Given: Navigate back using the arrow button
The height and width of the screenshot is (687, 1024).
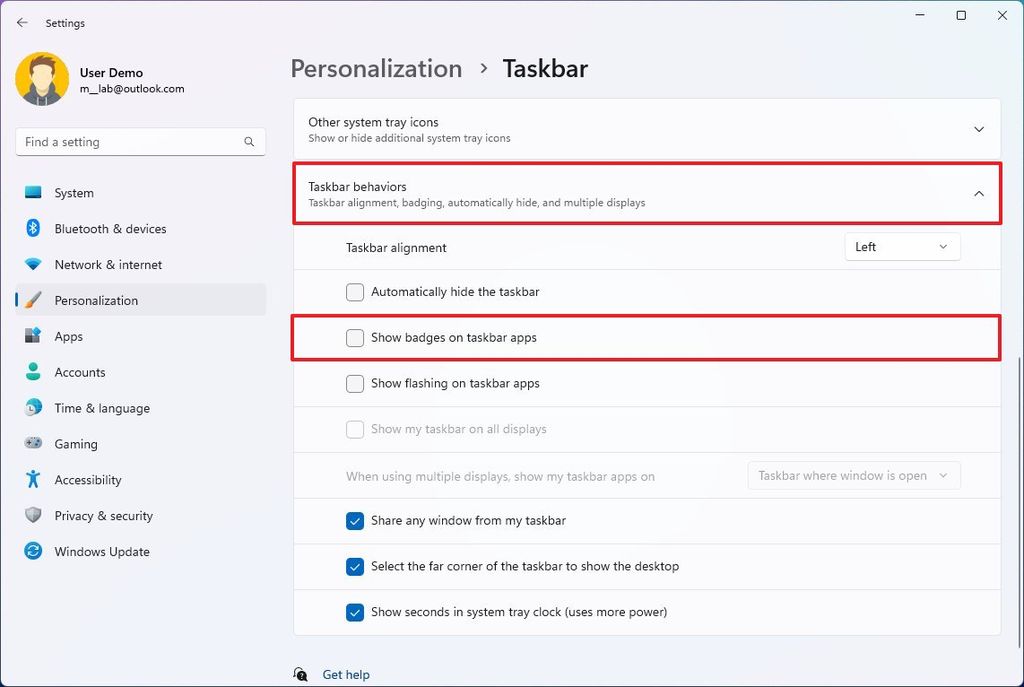Looking at the screenshot, I should pos(22,22).
